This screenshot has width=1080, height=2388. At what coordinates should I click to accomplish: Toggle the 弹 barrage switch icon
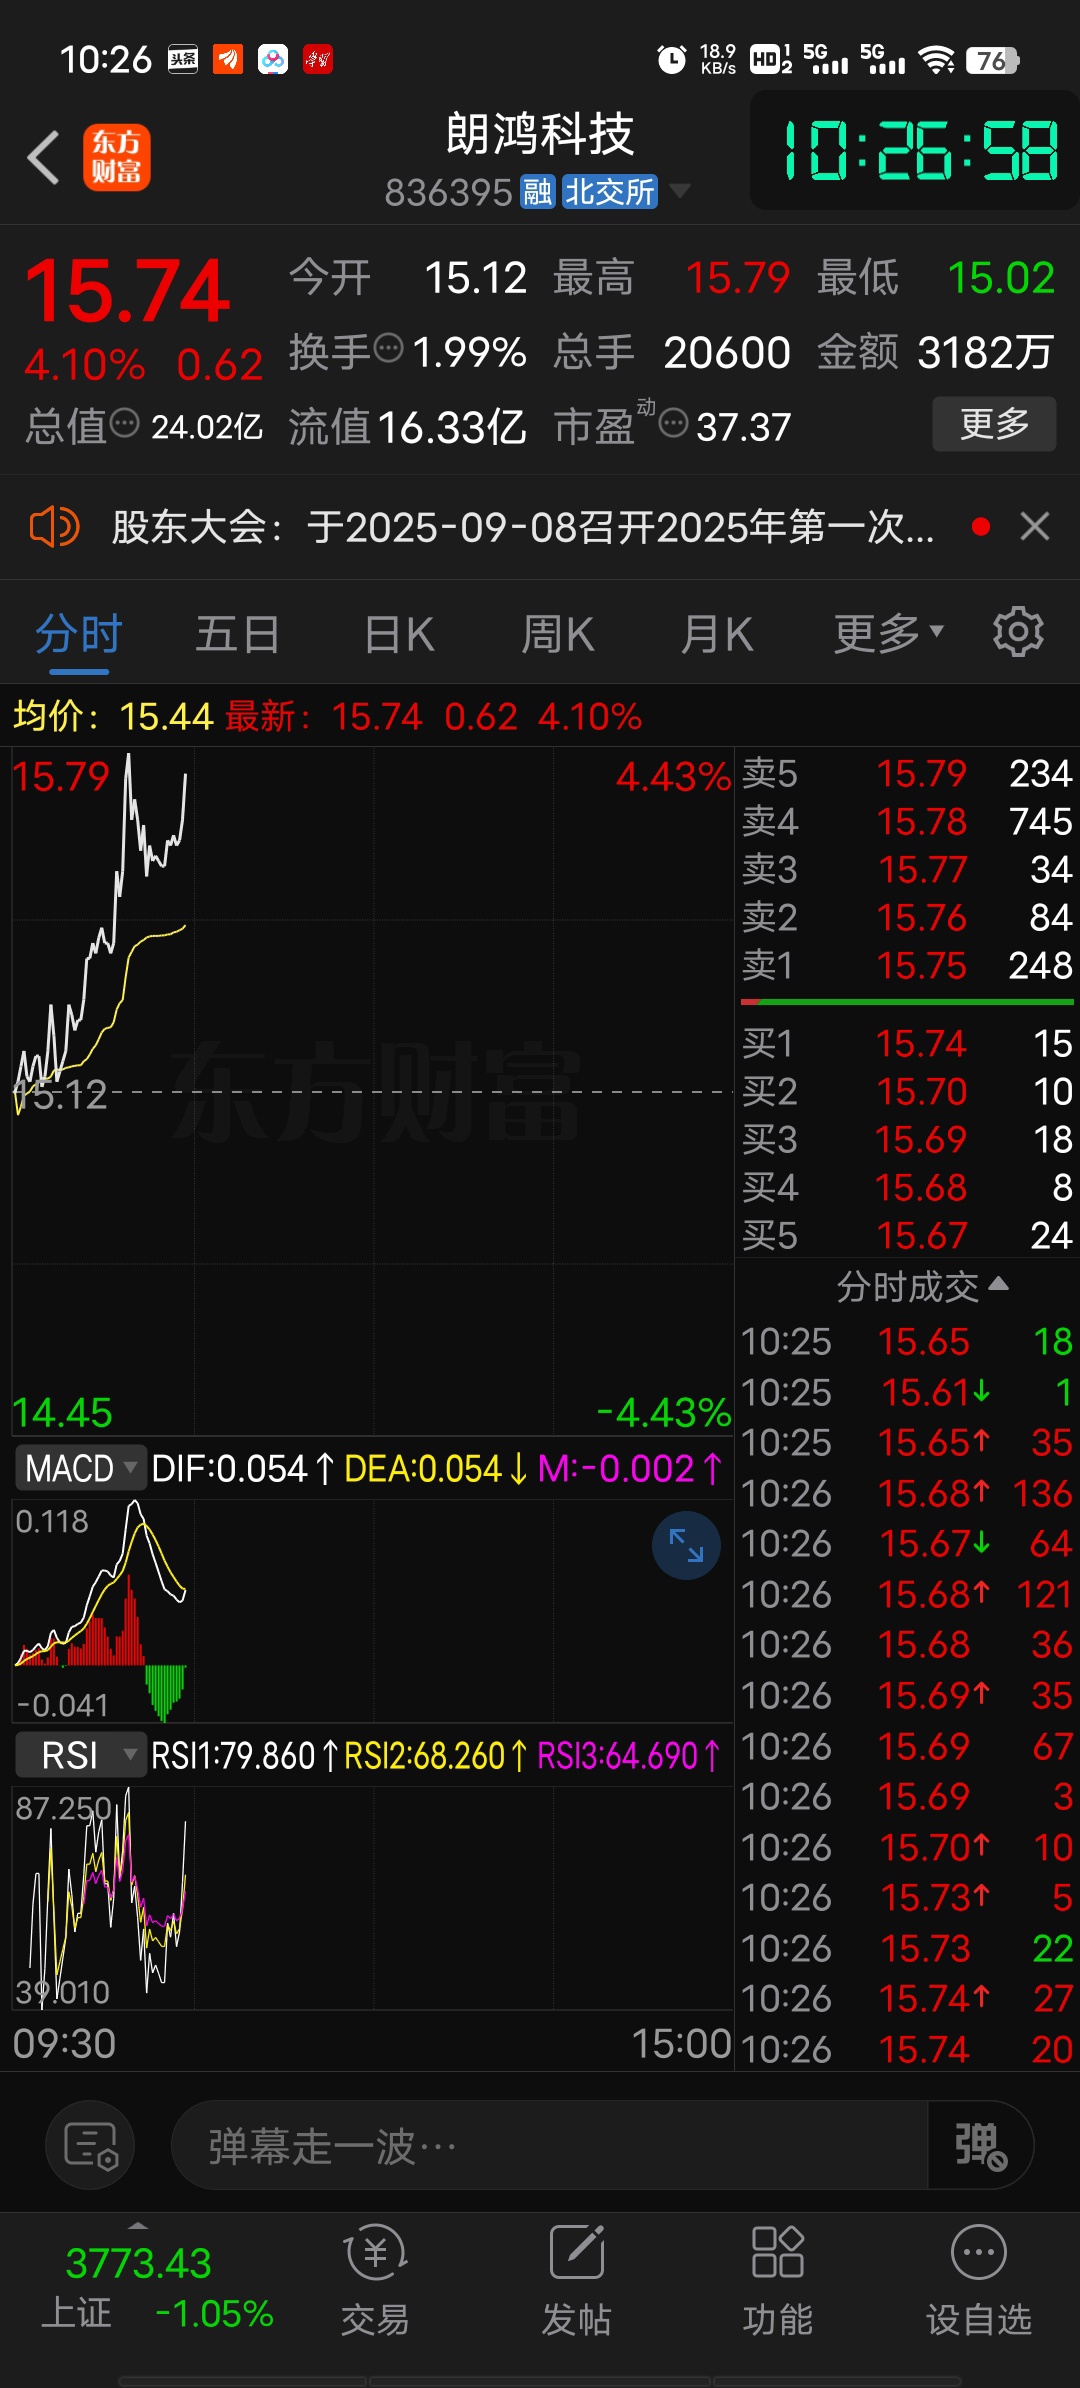[980, 2146]
